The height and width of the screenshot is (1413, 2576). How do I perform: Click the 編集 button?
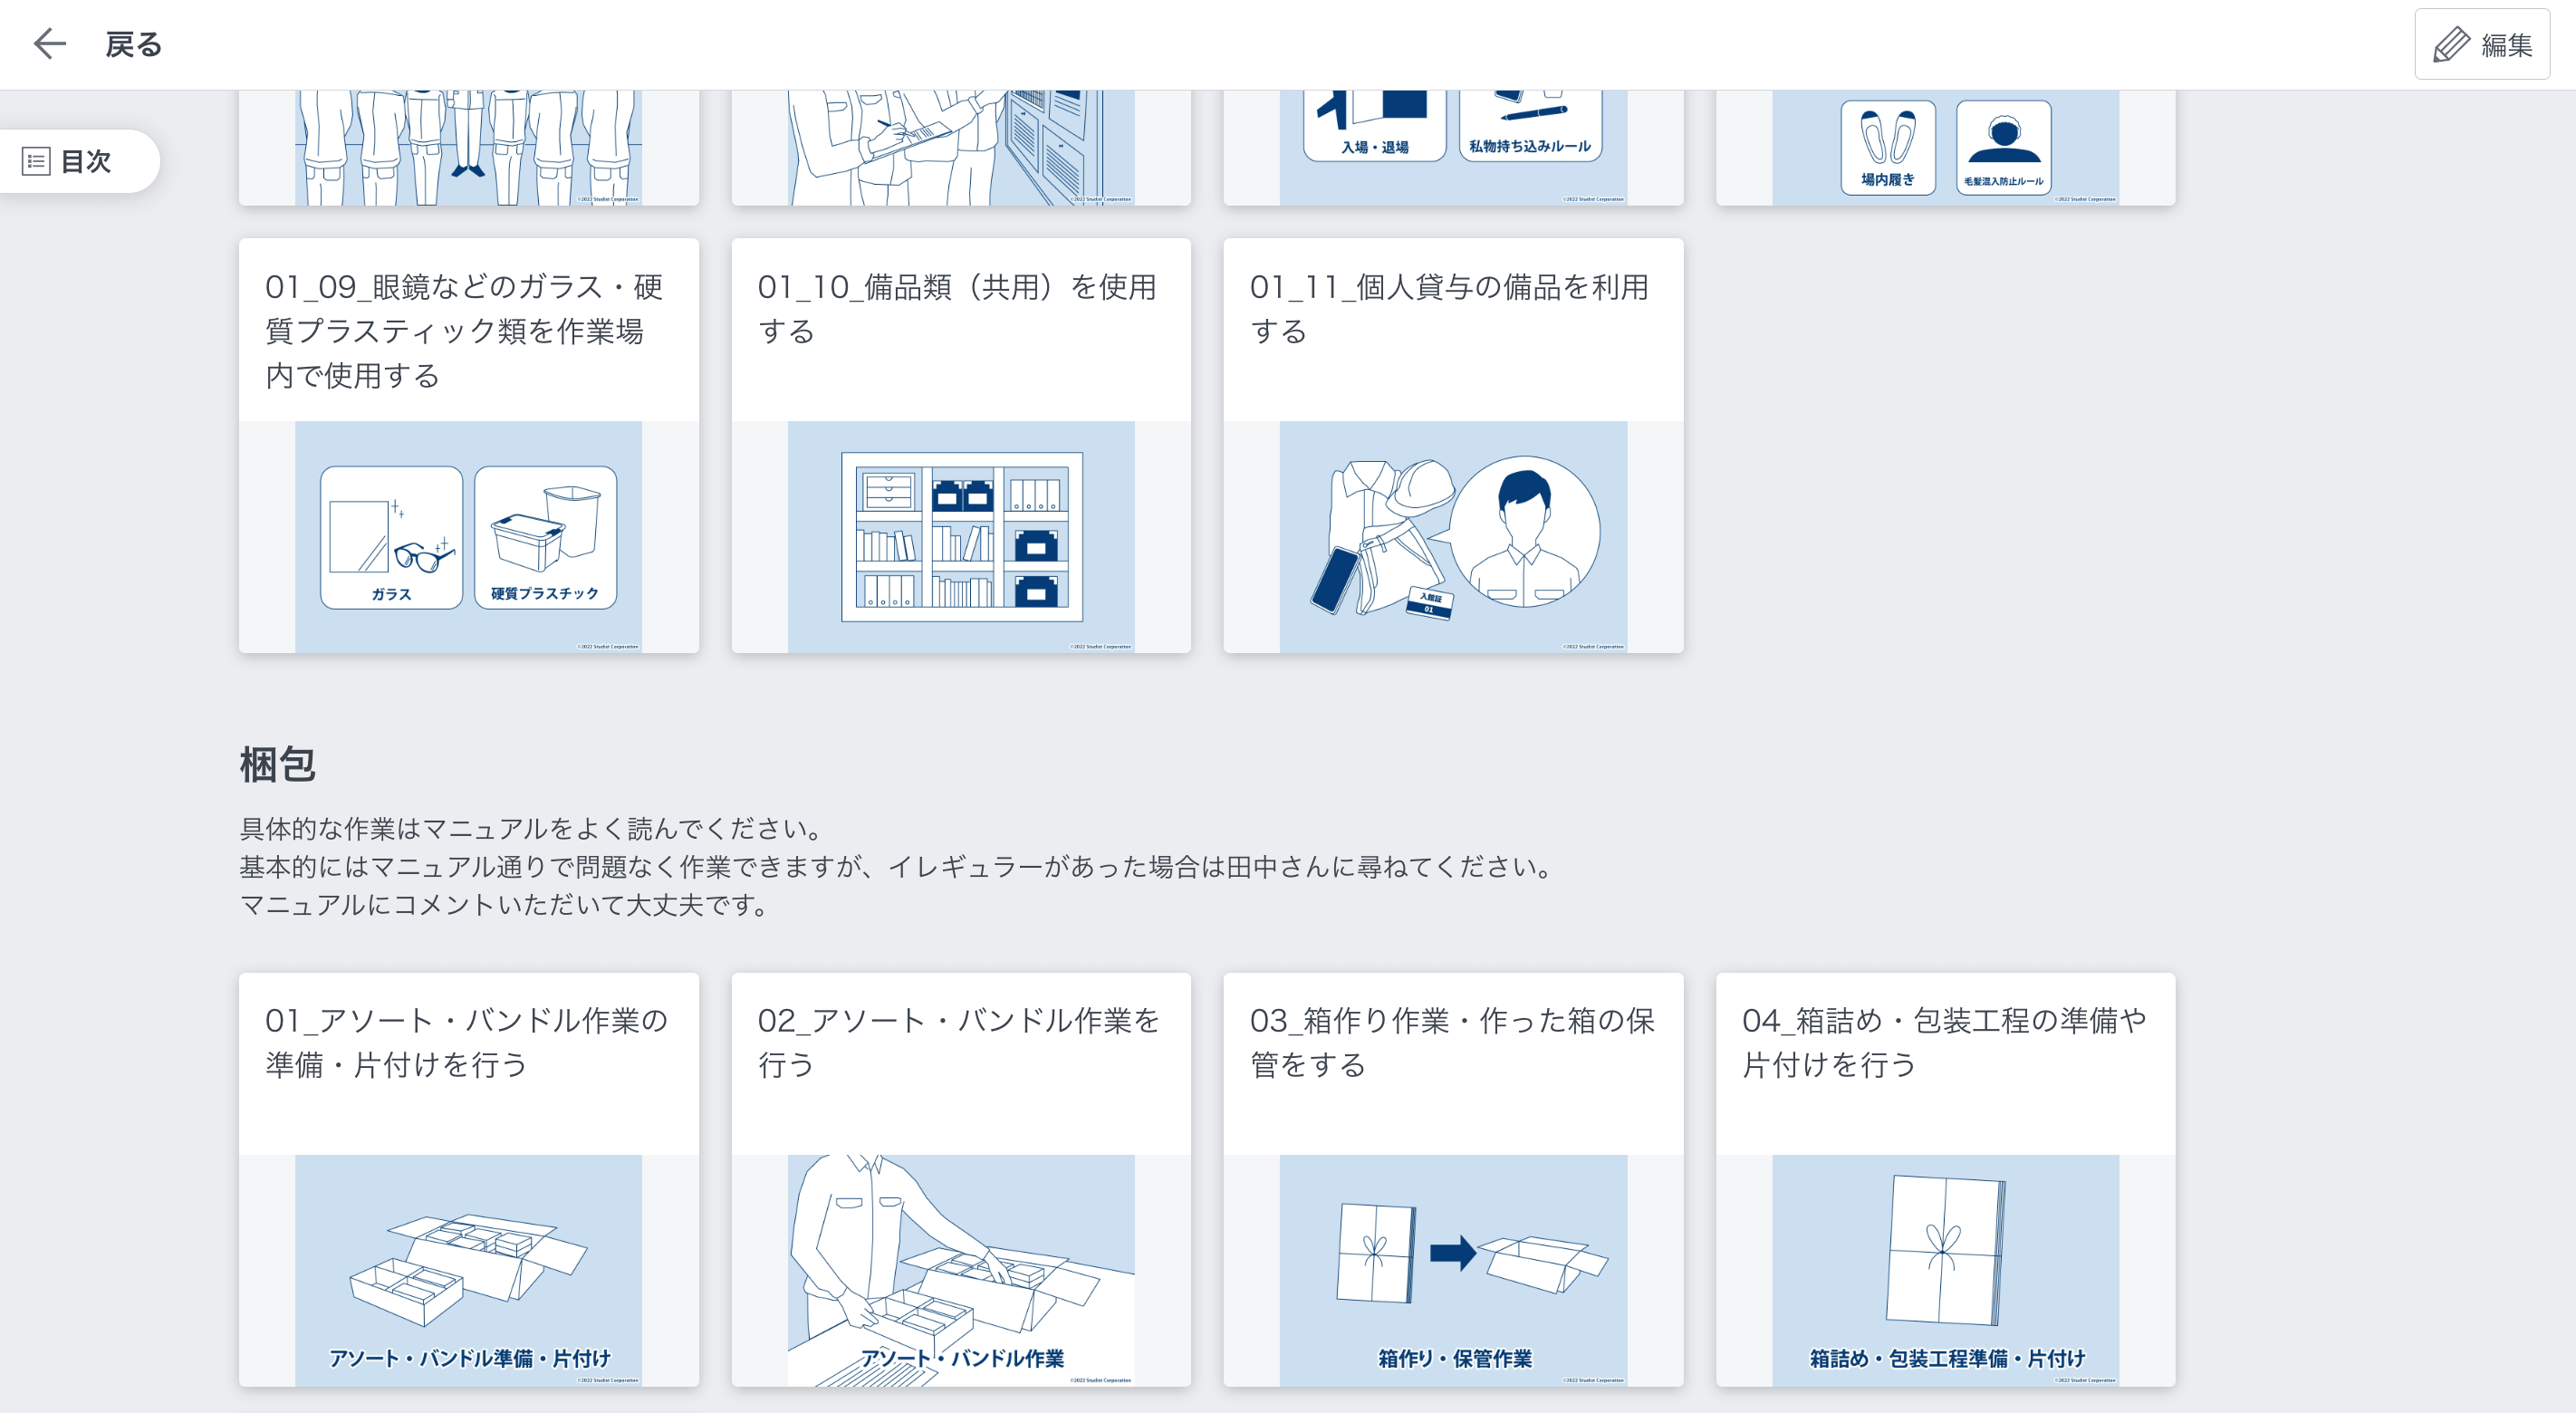[2482, 44]
